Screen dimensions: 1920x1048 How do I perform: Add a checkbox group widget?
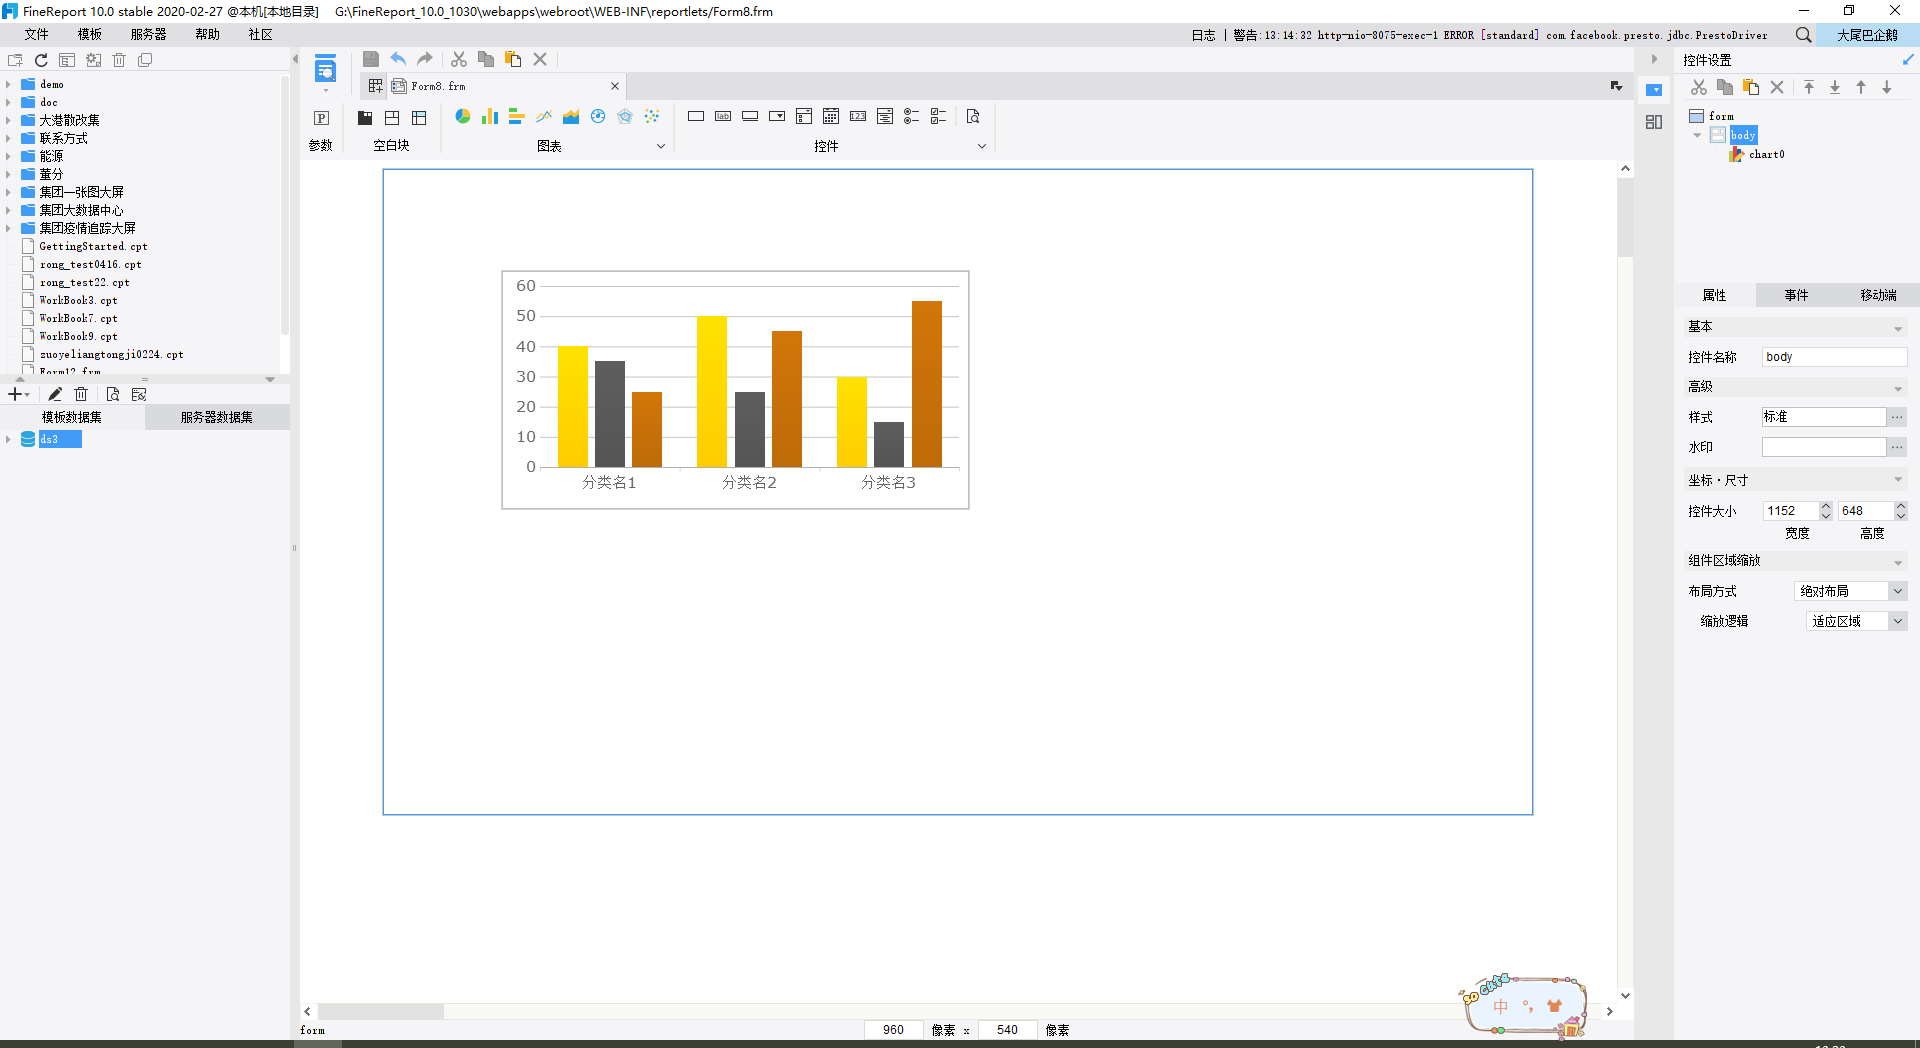click(938, 117)
